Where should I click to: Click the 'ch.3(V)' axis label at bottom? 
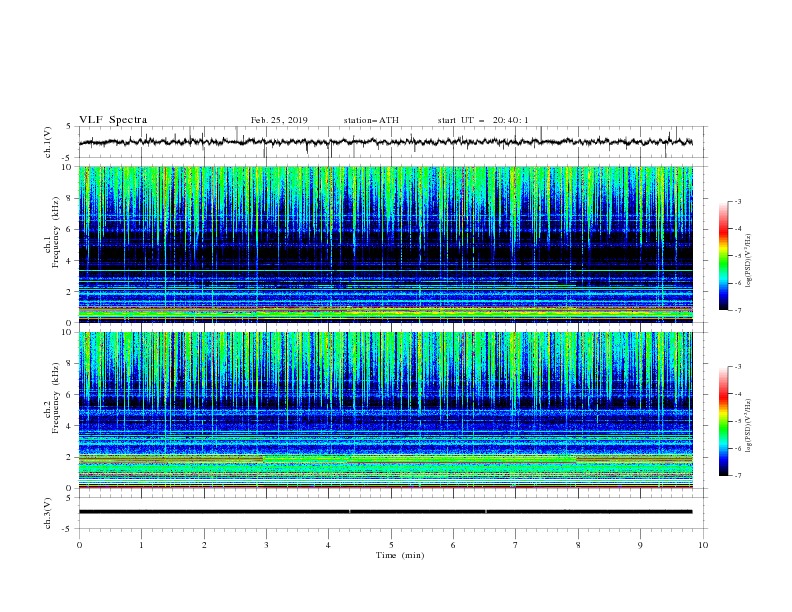(x=48, y=513)
